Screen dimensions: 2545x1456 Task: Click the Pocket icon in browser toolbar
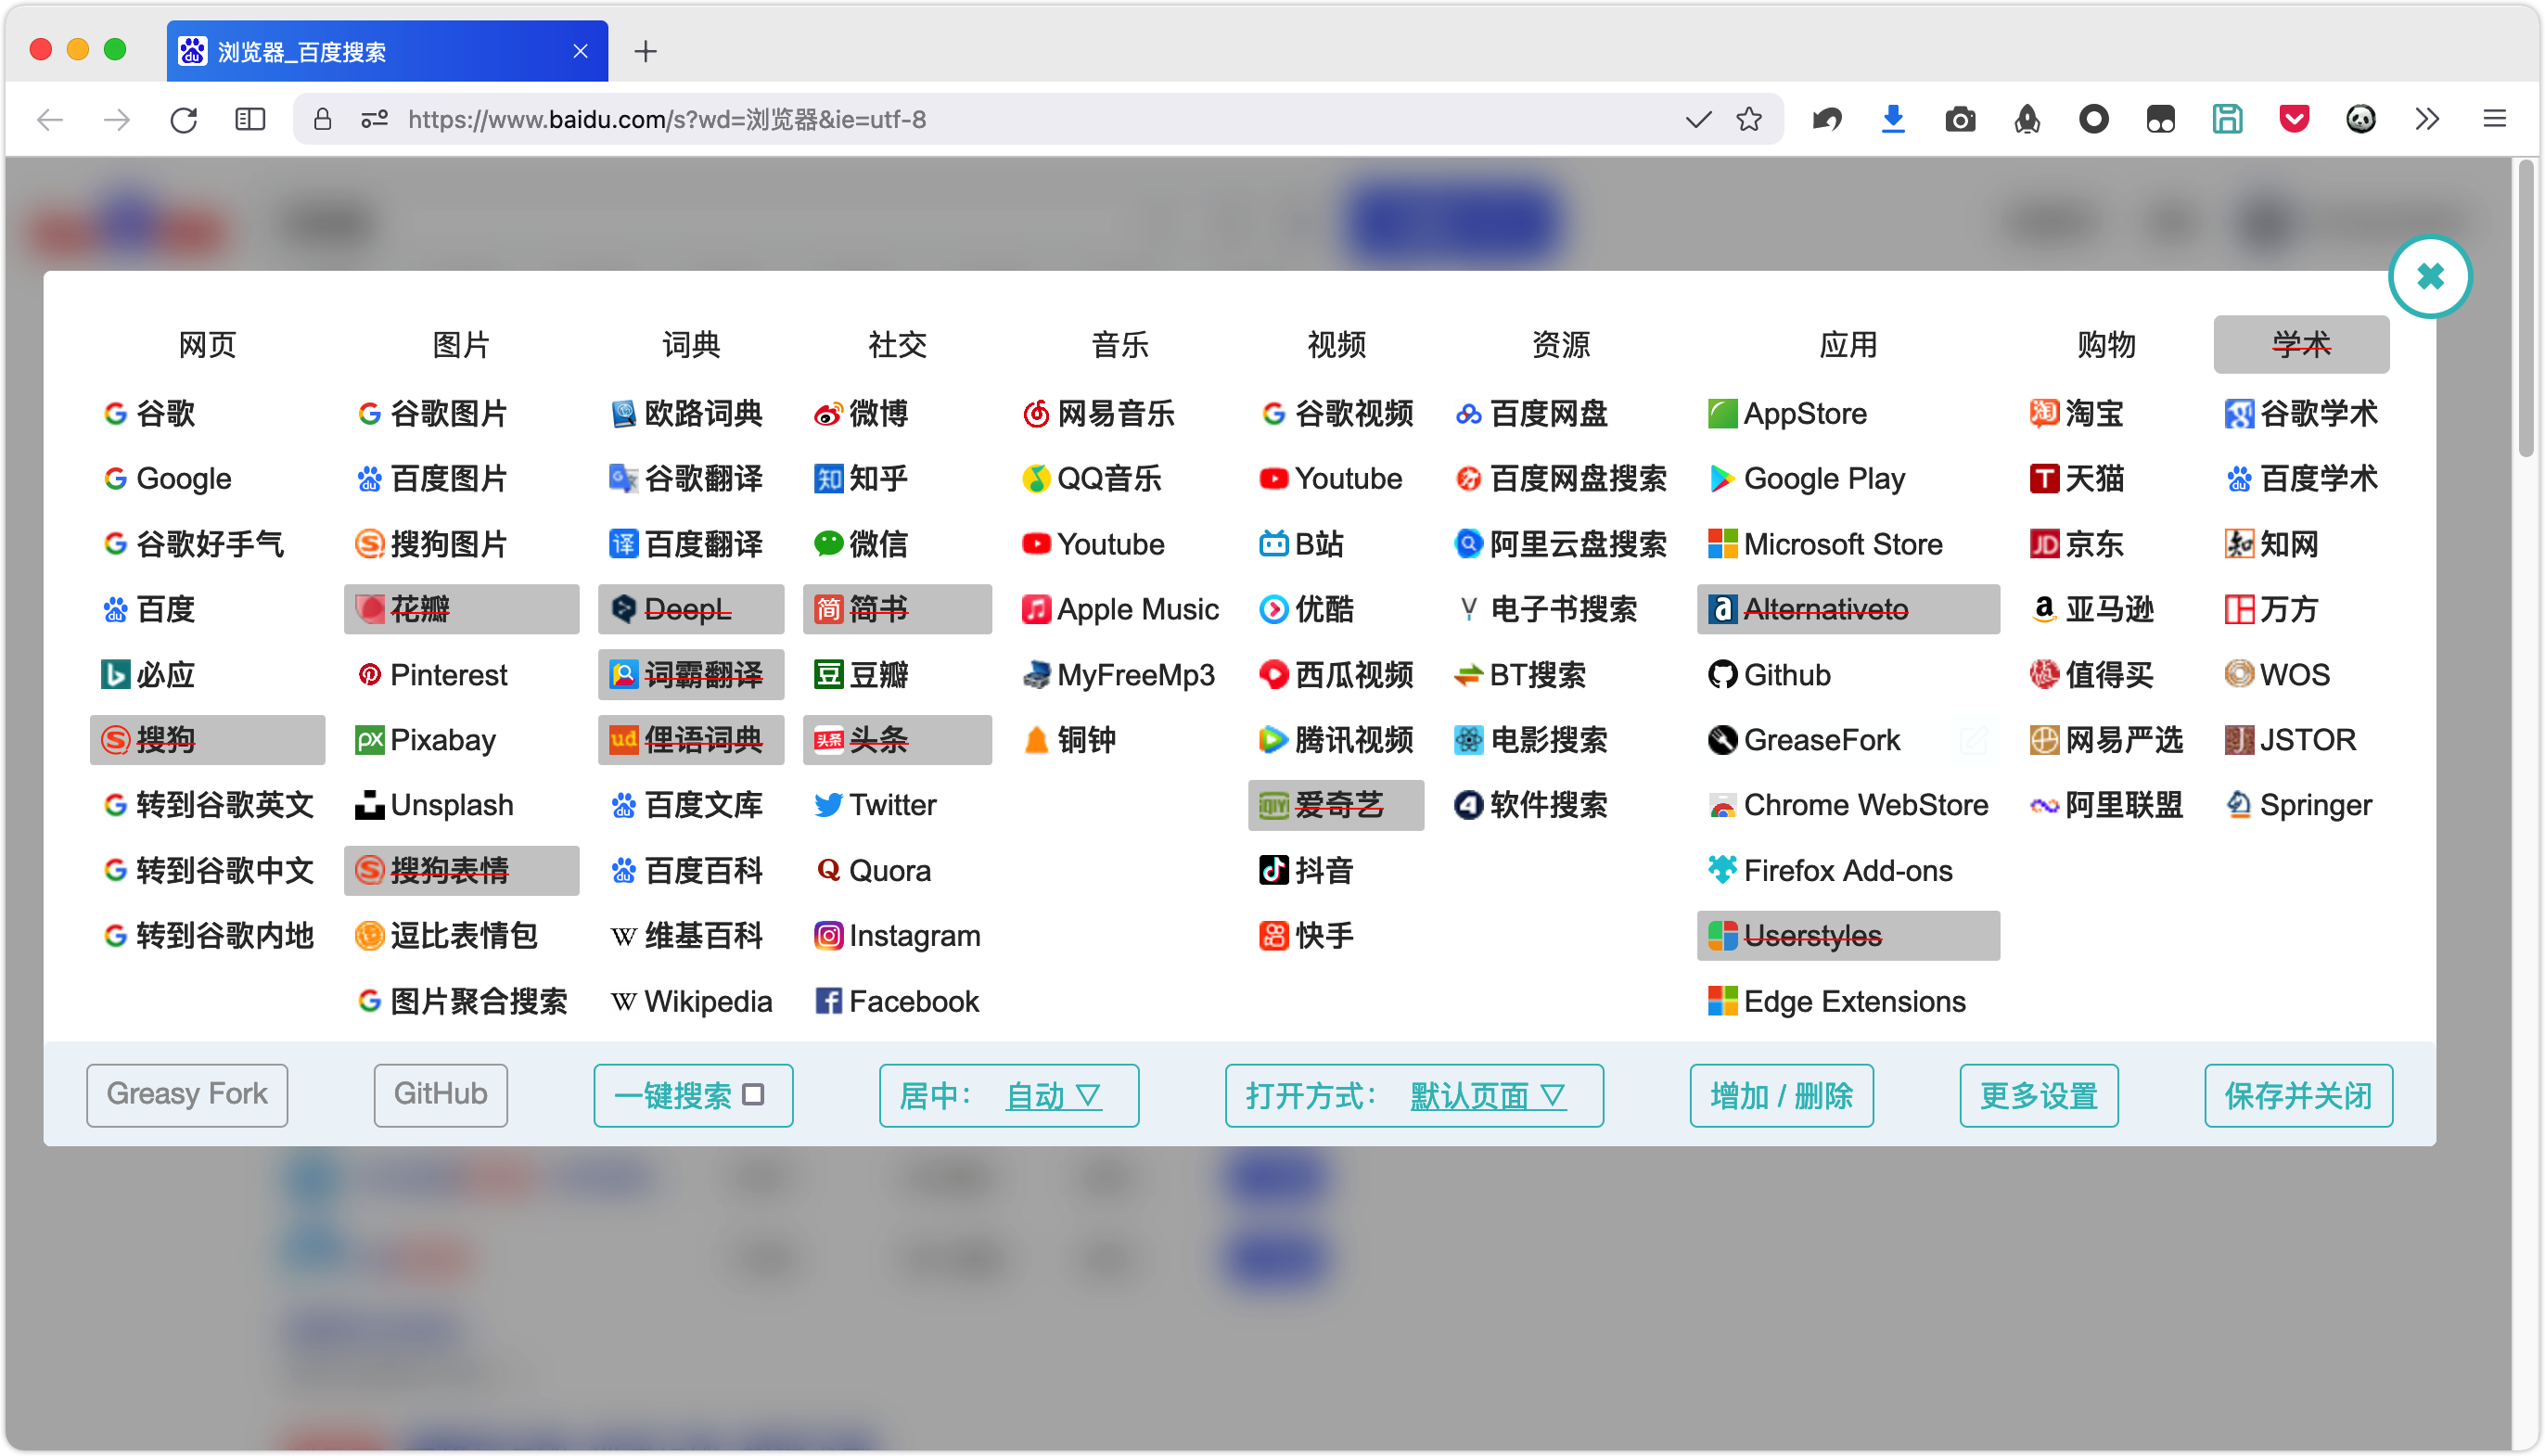pos(2293,119)
